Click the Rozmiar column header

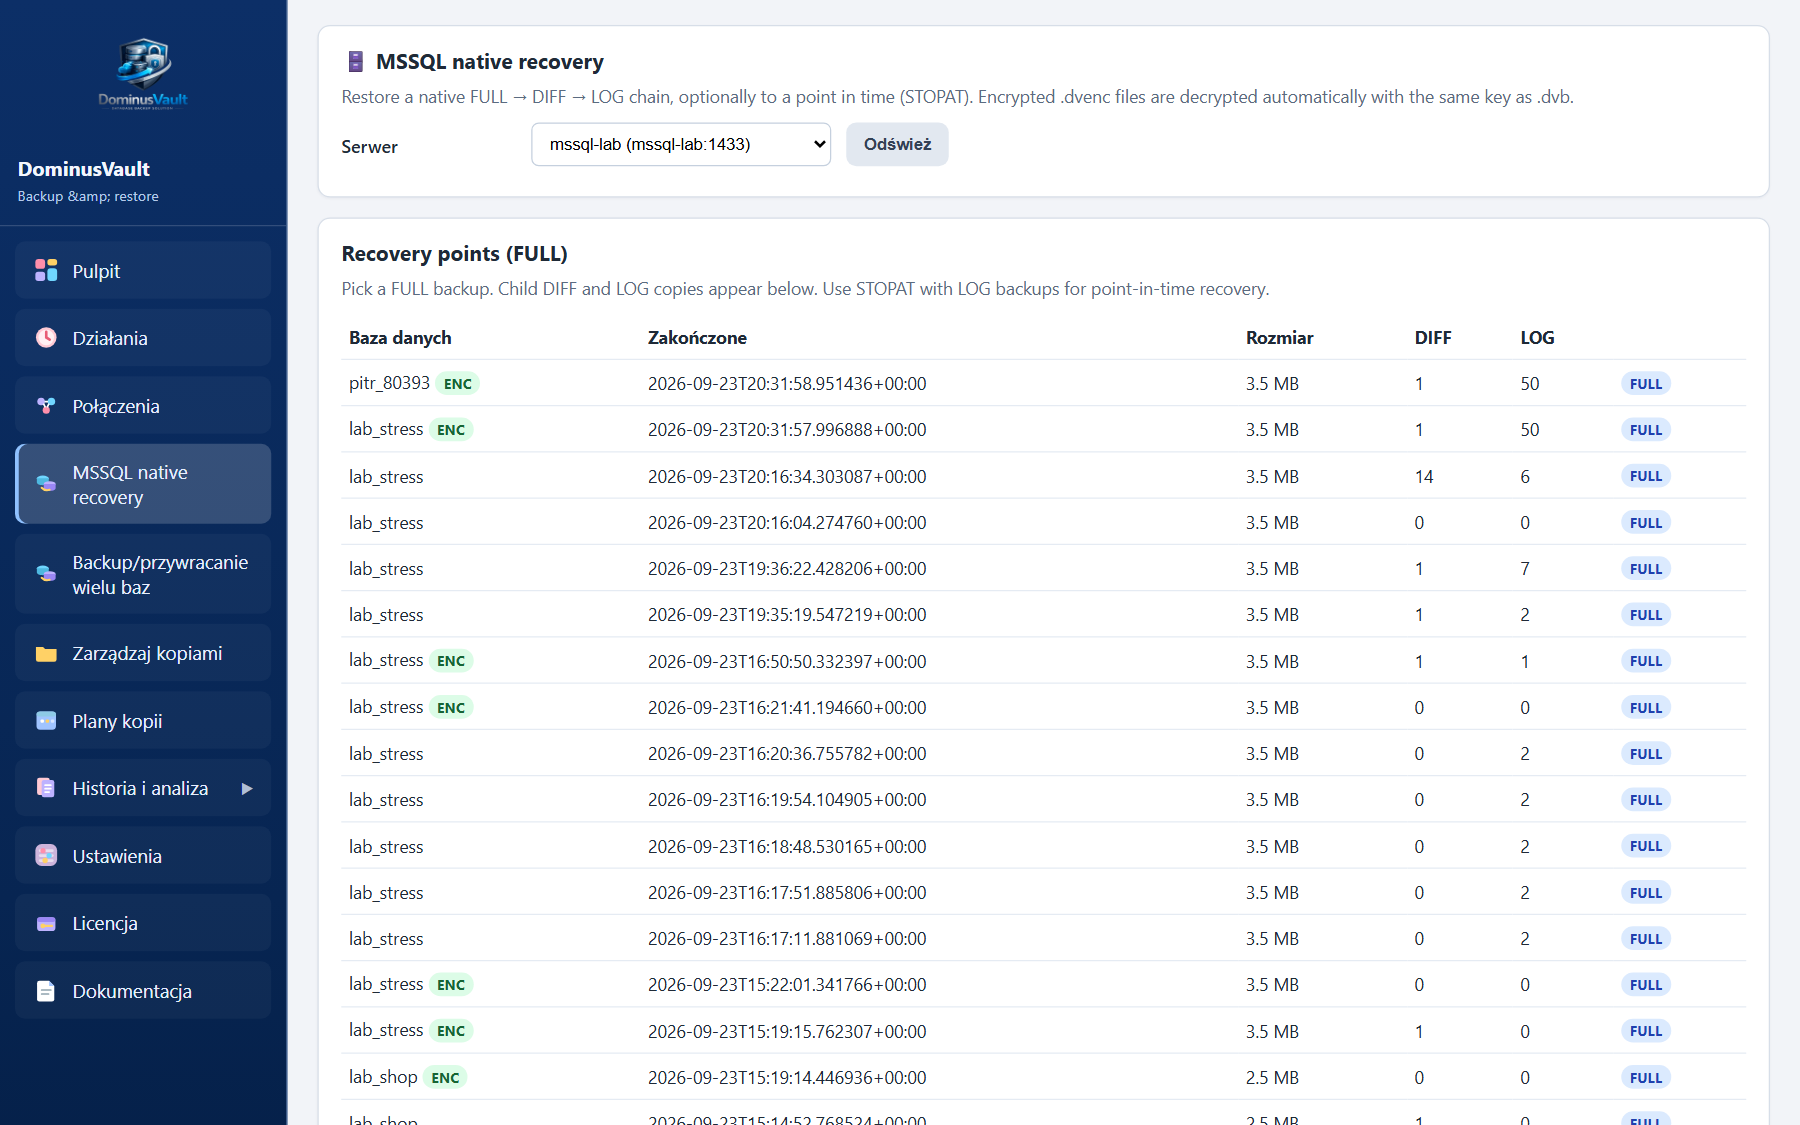tap(1279, 338)
